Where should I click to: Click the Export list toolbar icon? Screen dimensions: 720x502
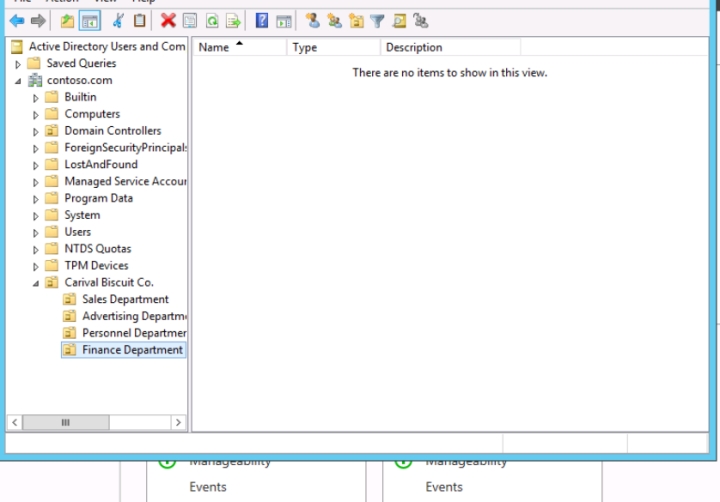pyautogui.click(x=233, y=21)
